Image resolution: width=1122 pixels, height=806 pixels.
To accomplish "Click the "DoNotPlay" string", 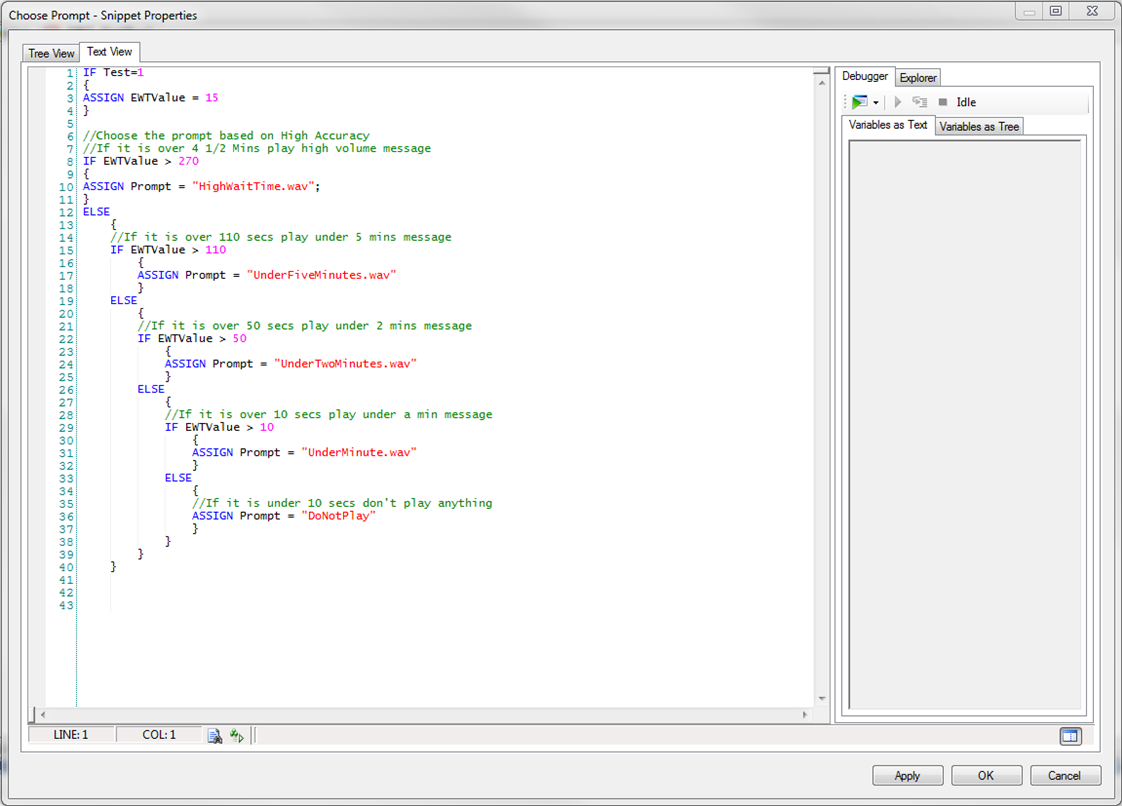I will click(338, 515).
